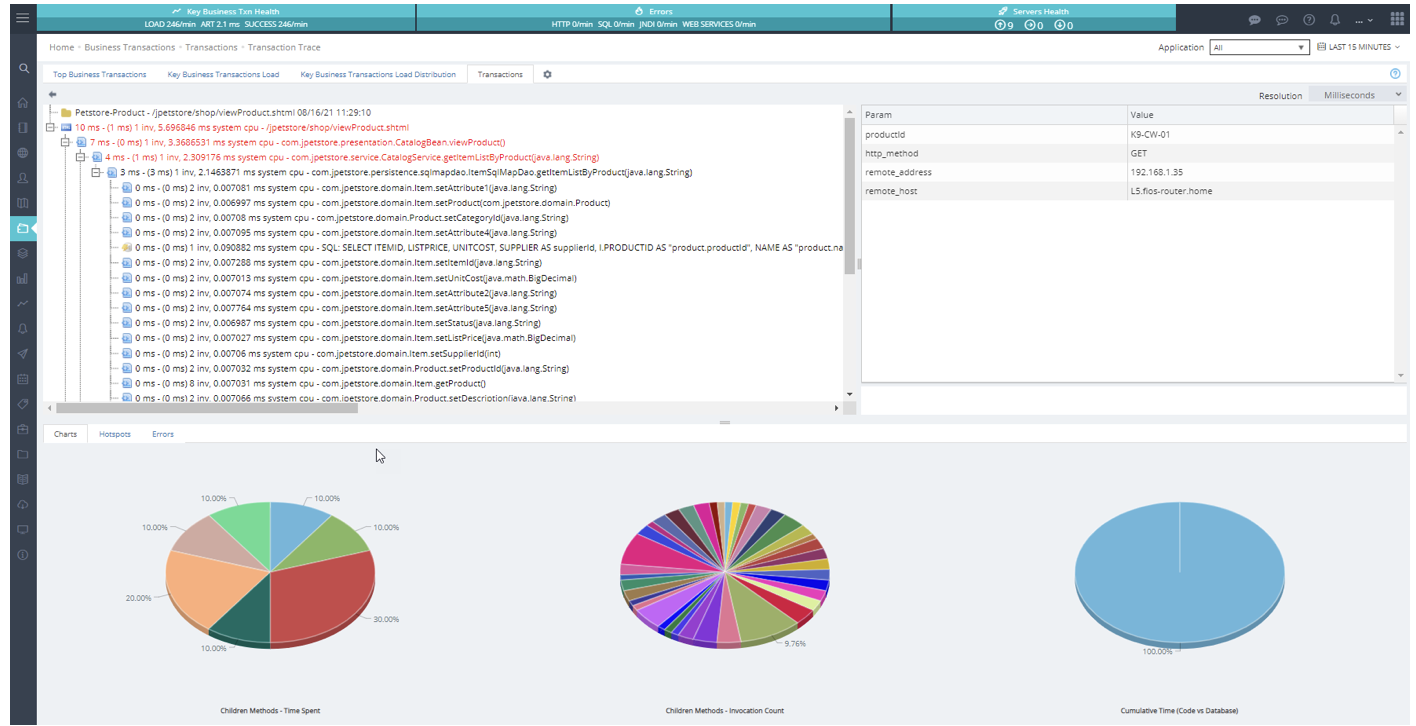Click the help question mark in dark header
Image resolution: width=1416 pixels, height=726 pixels.
(1308, 20)
